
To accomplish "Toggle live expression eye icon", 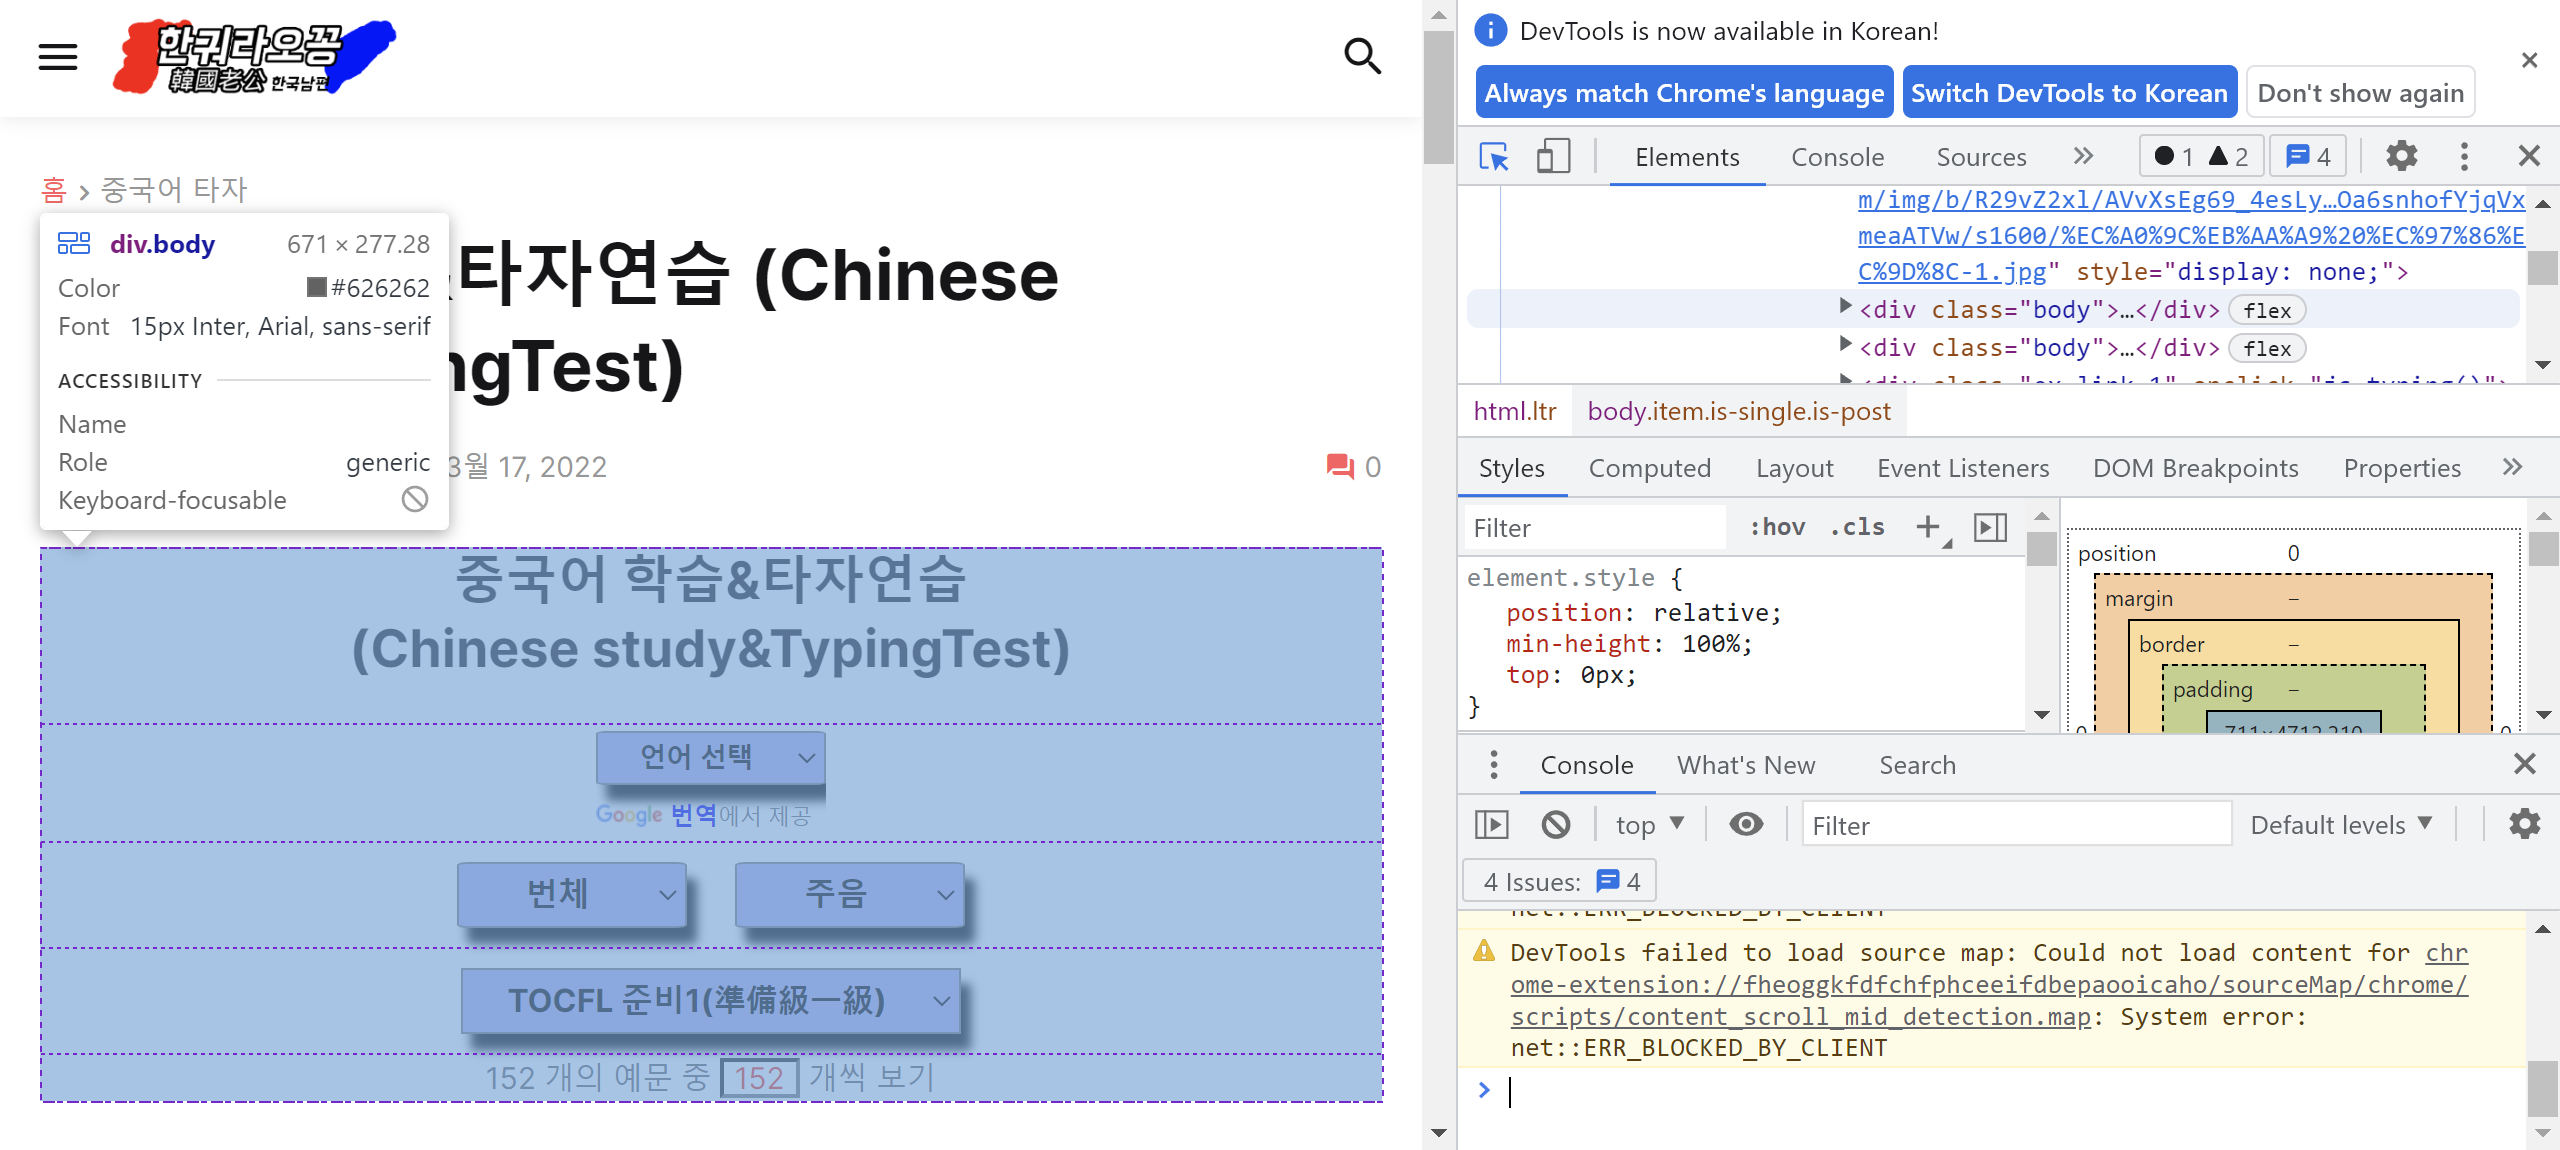I will tap(1746, 824).
